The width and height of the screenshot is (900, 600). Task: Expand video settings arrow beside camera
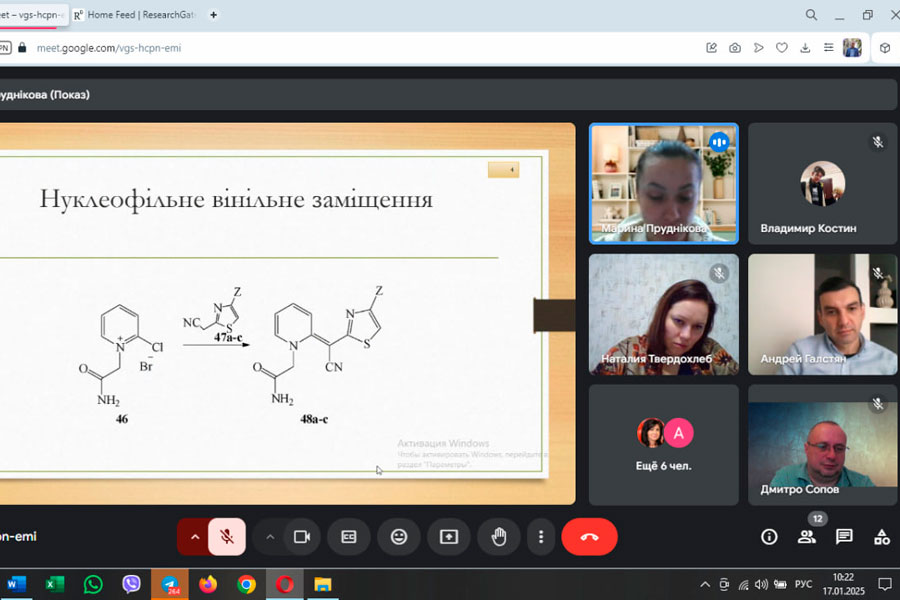pos(269,537)
